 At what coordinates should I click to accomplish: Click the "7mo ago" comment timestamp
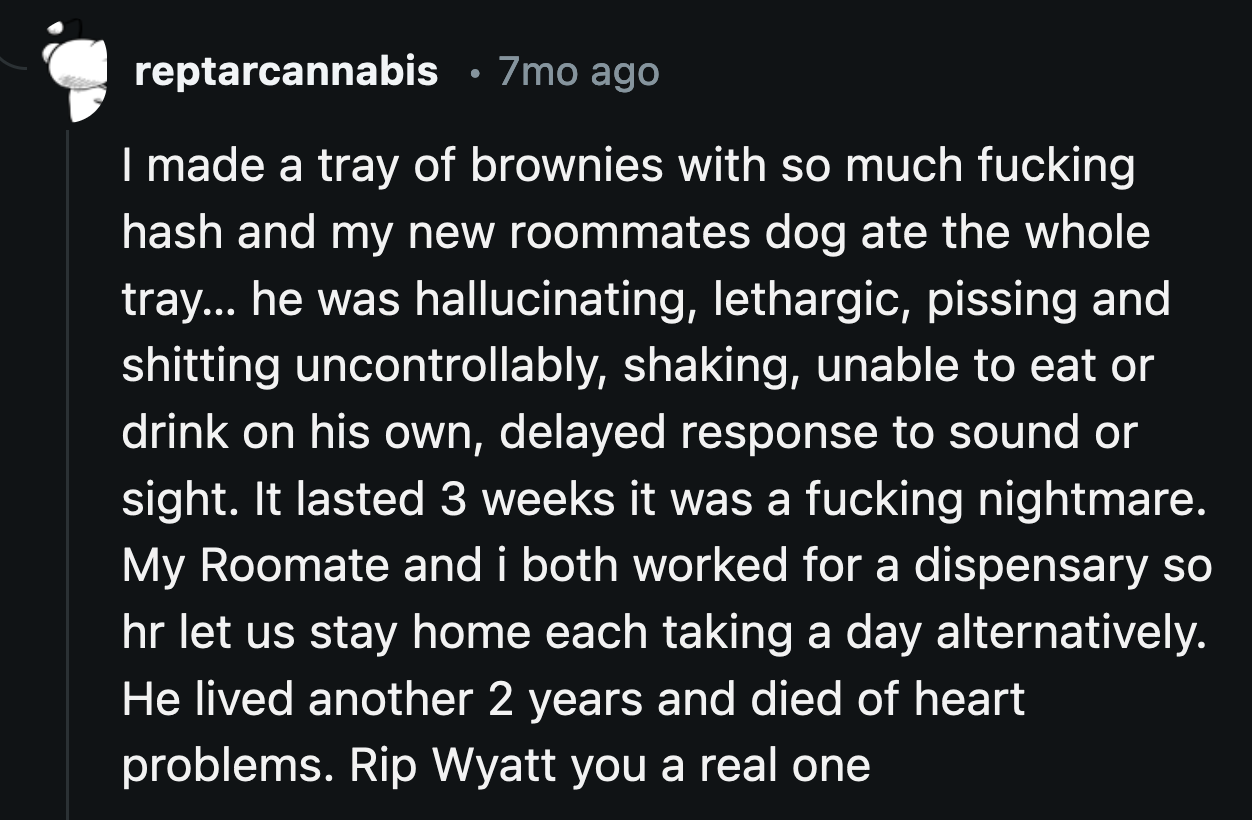578,71
